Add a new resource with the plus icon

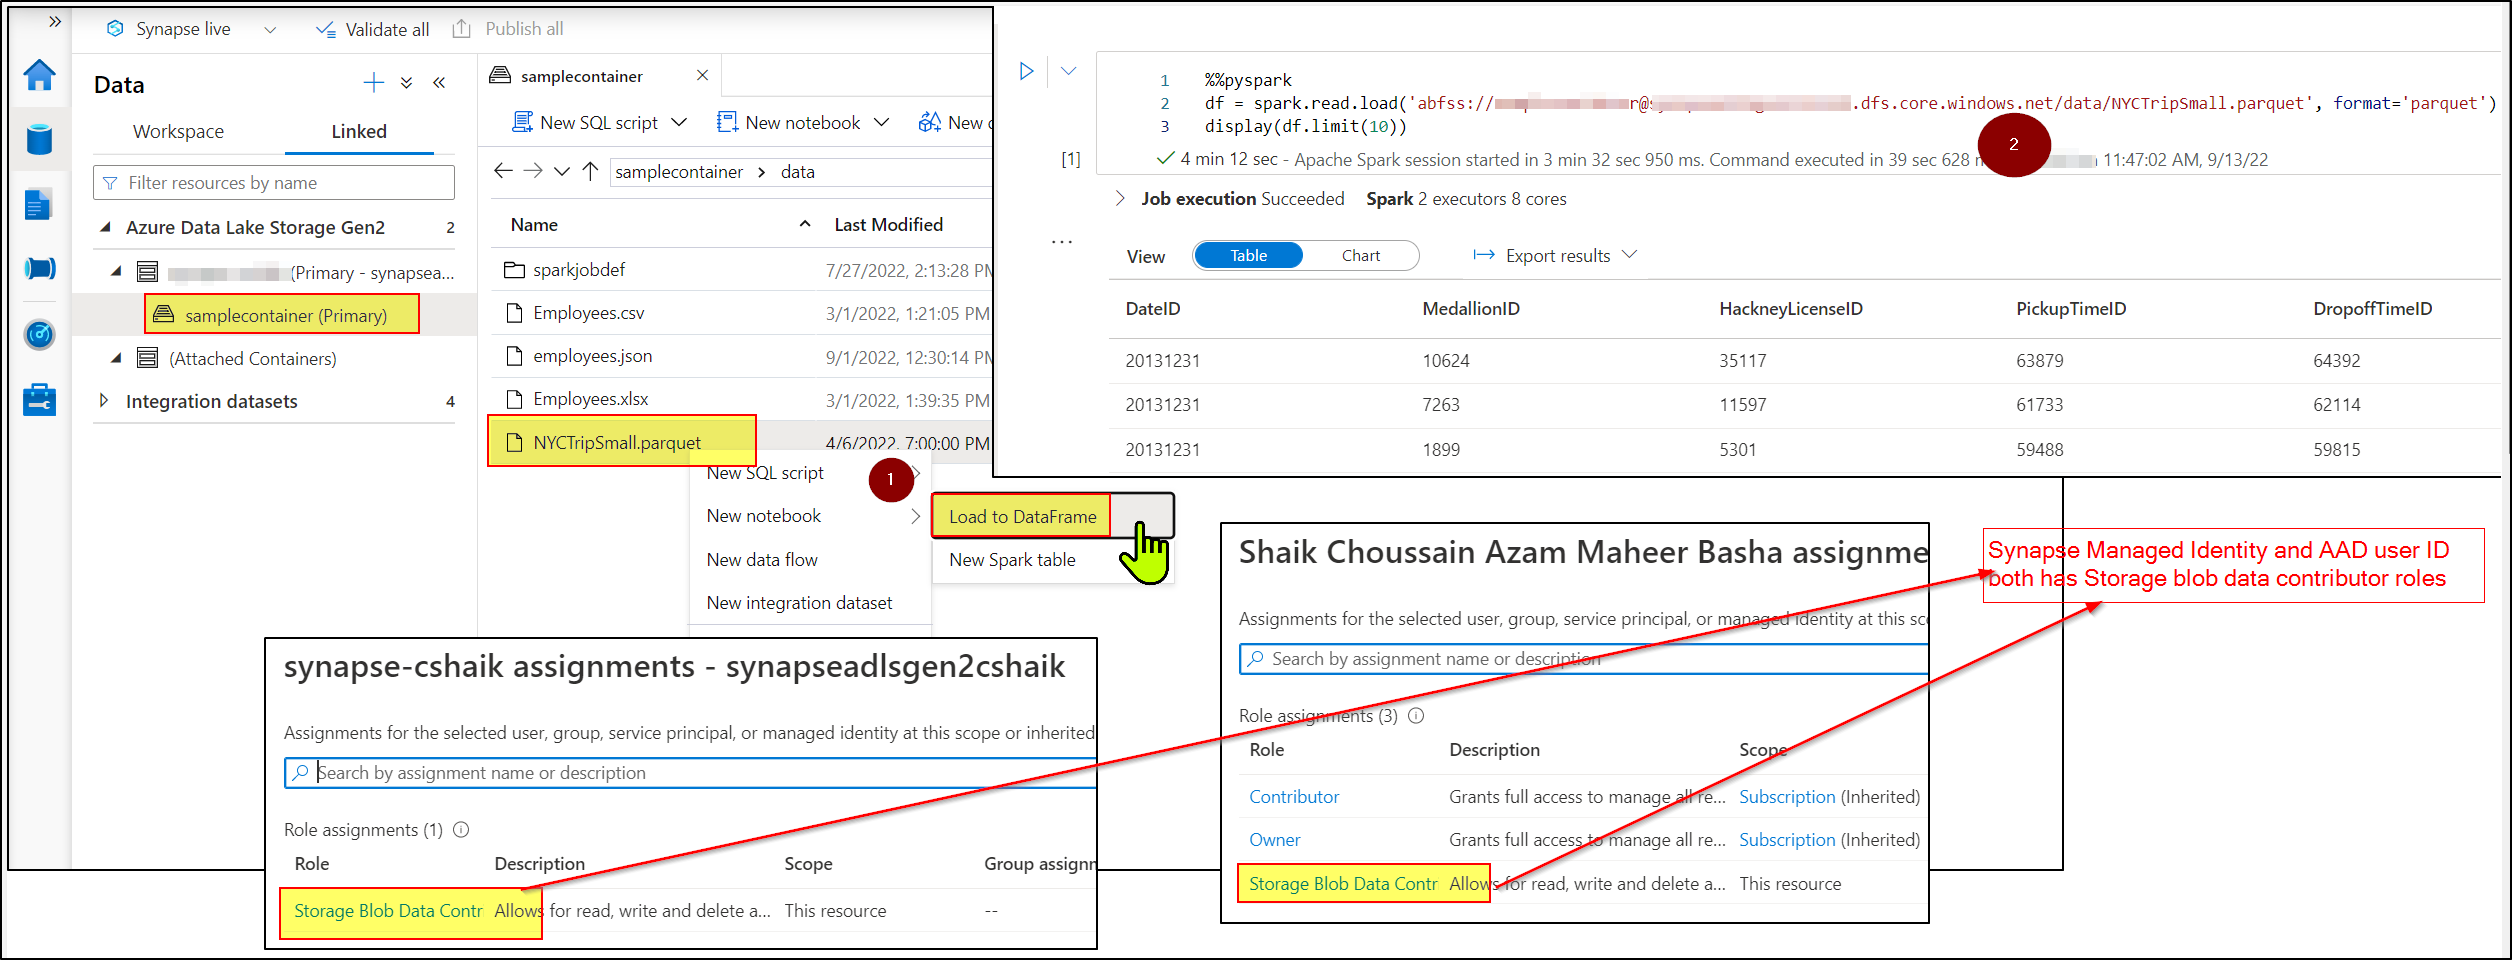coord(374,82)
